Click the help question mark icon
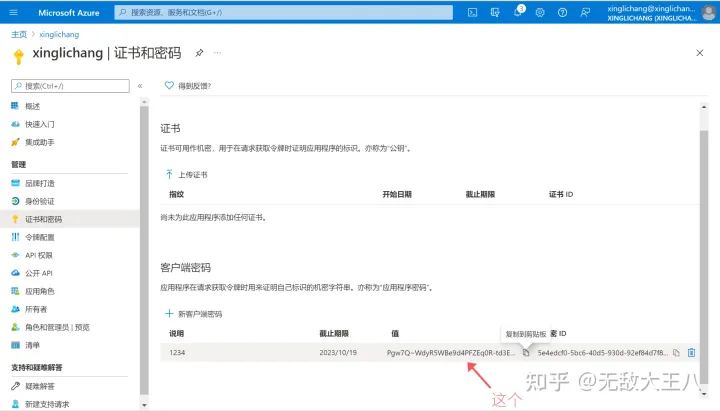Viewport: 720px width, 411px height. pyautogui.click(x=563, y=13)
